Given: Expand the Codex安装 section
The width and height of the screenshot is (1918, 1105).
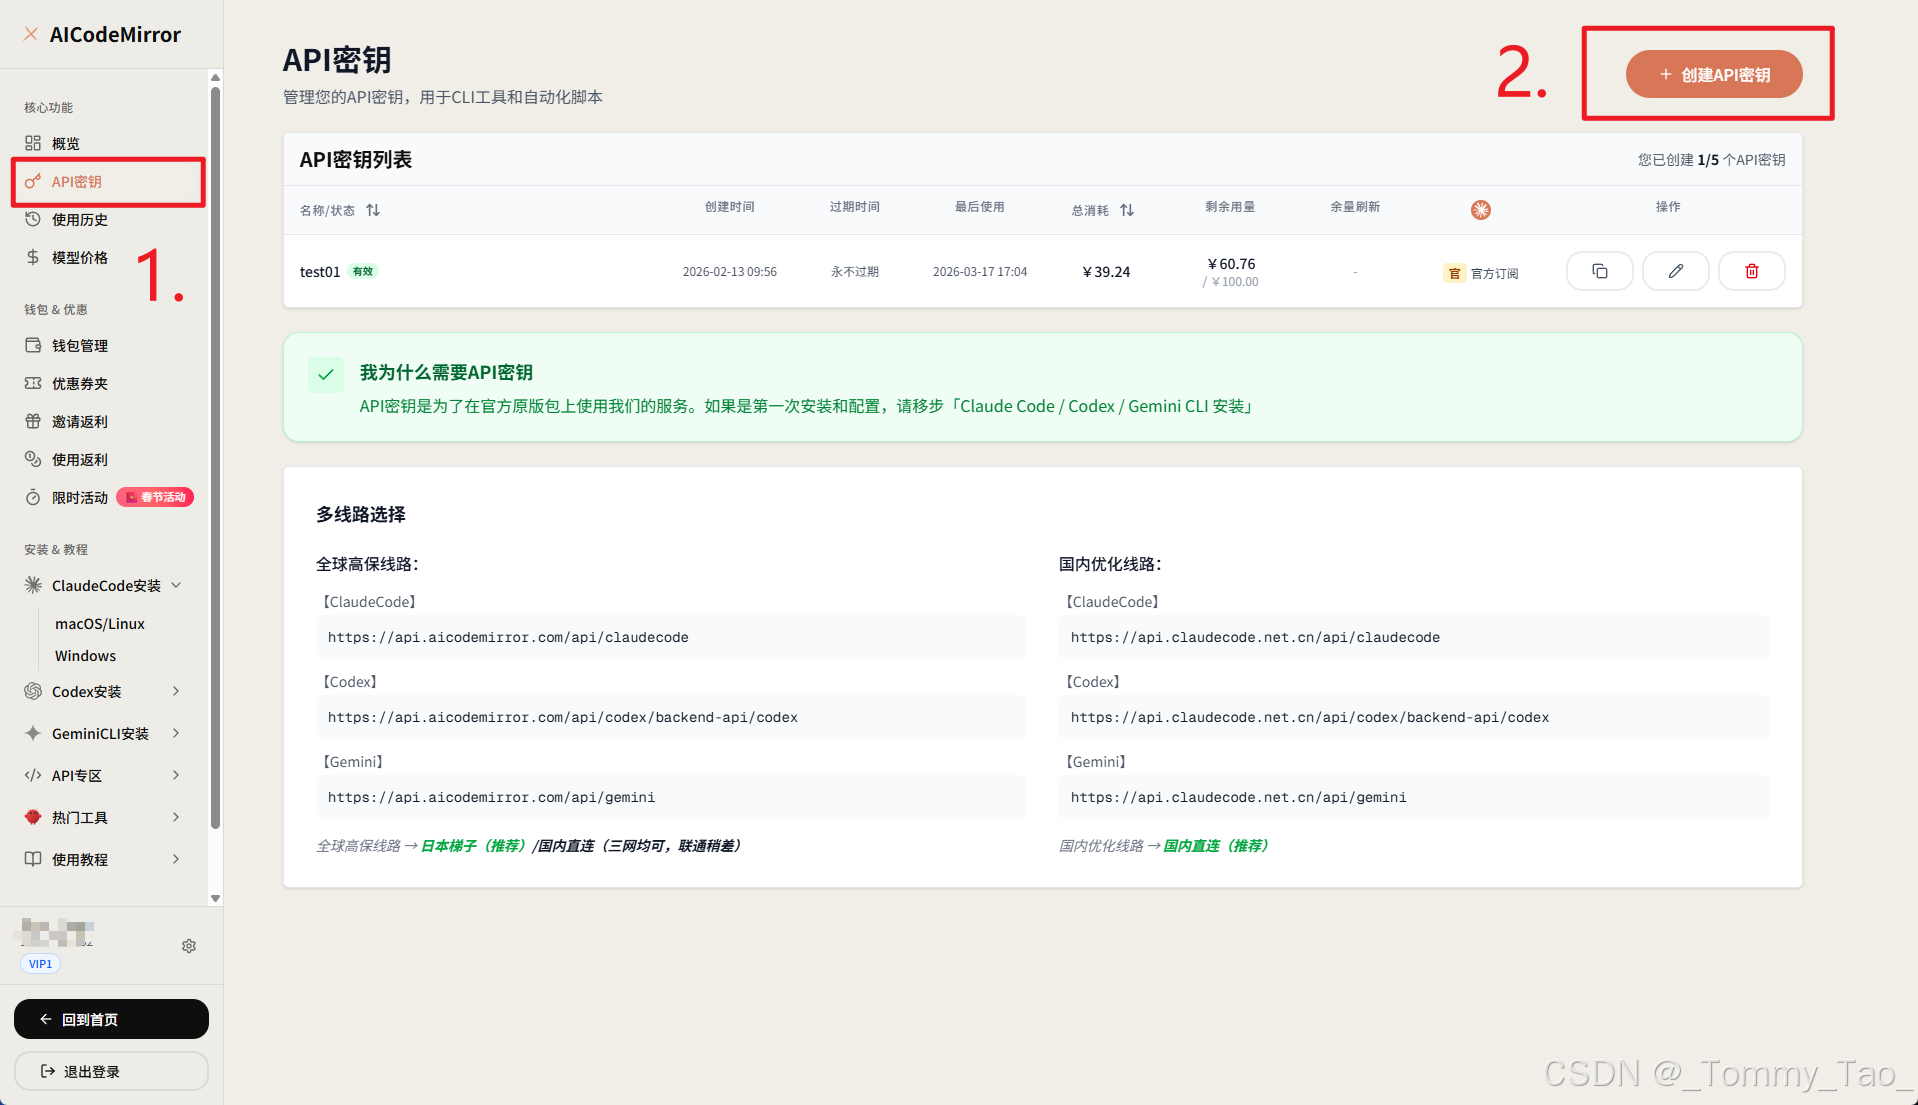Looking at the screenshot, I should (x=177, y=691).
